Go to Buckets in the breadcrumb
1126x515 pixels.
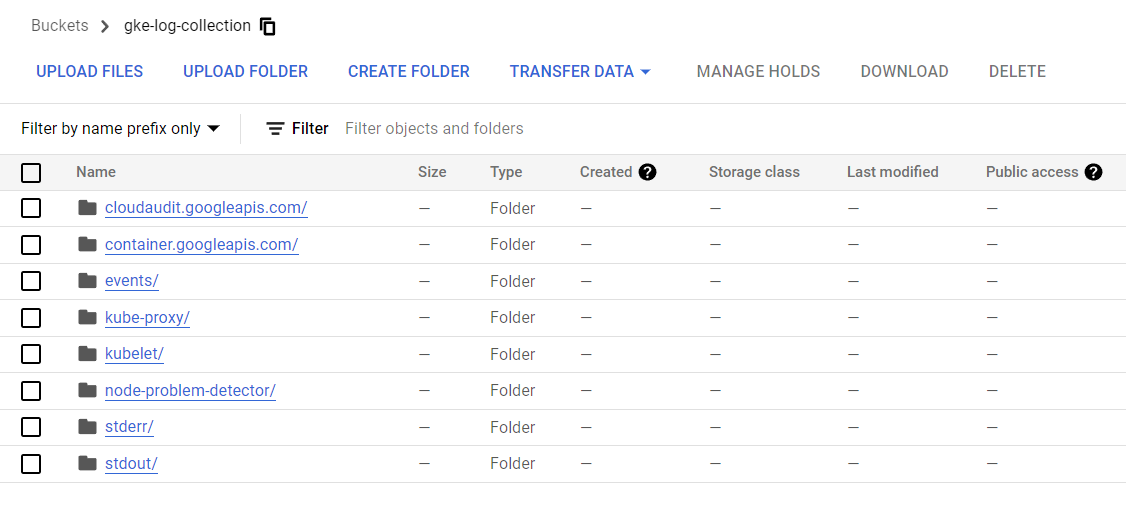coord(59,26)
